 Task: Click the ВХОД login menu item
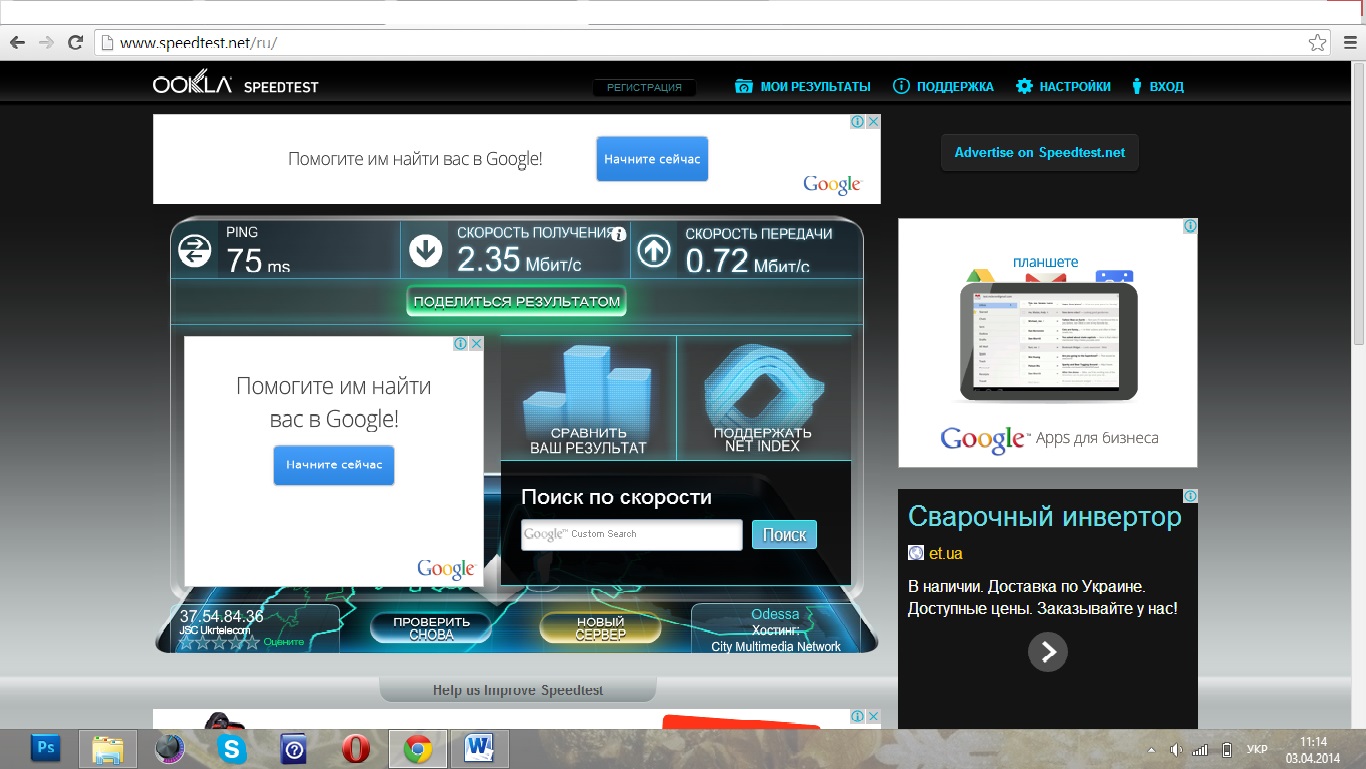tap(1167, 87)
